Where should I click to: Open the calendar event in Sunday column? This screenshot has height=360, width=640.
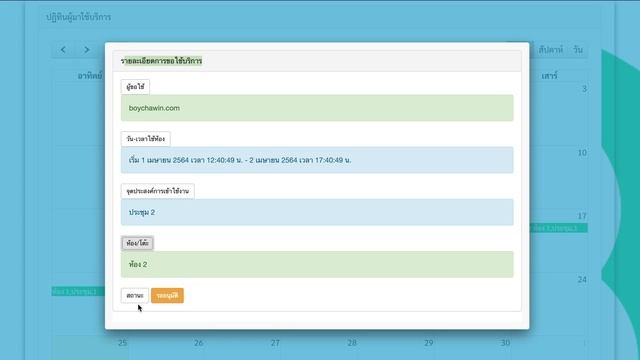(78, 291)
